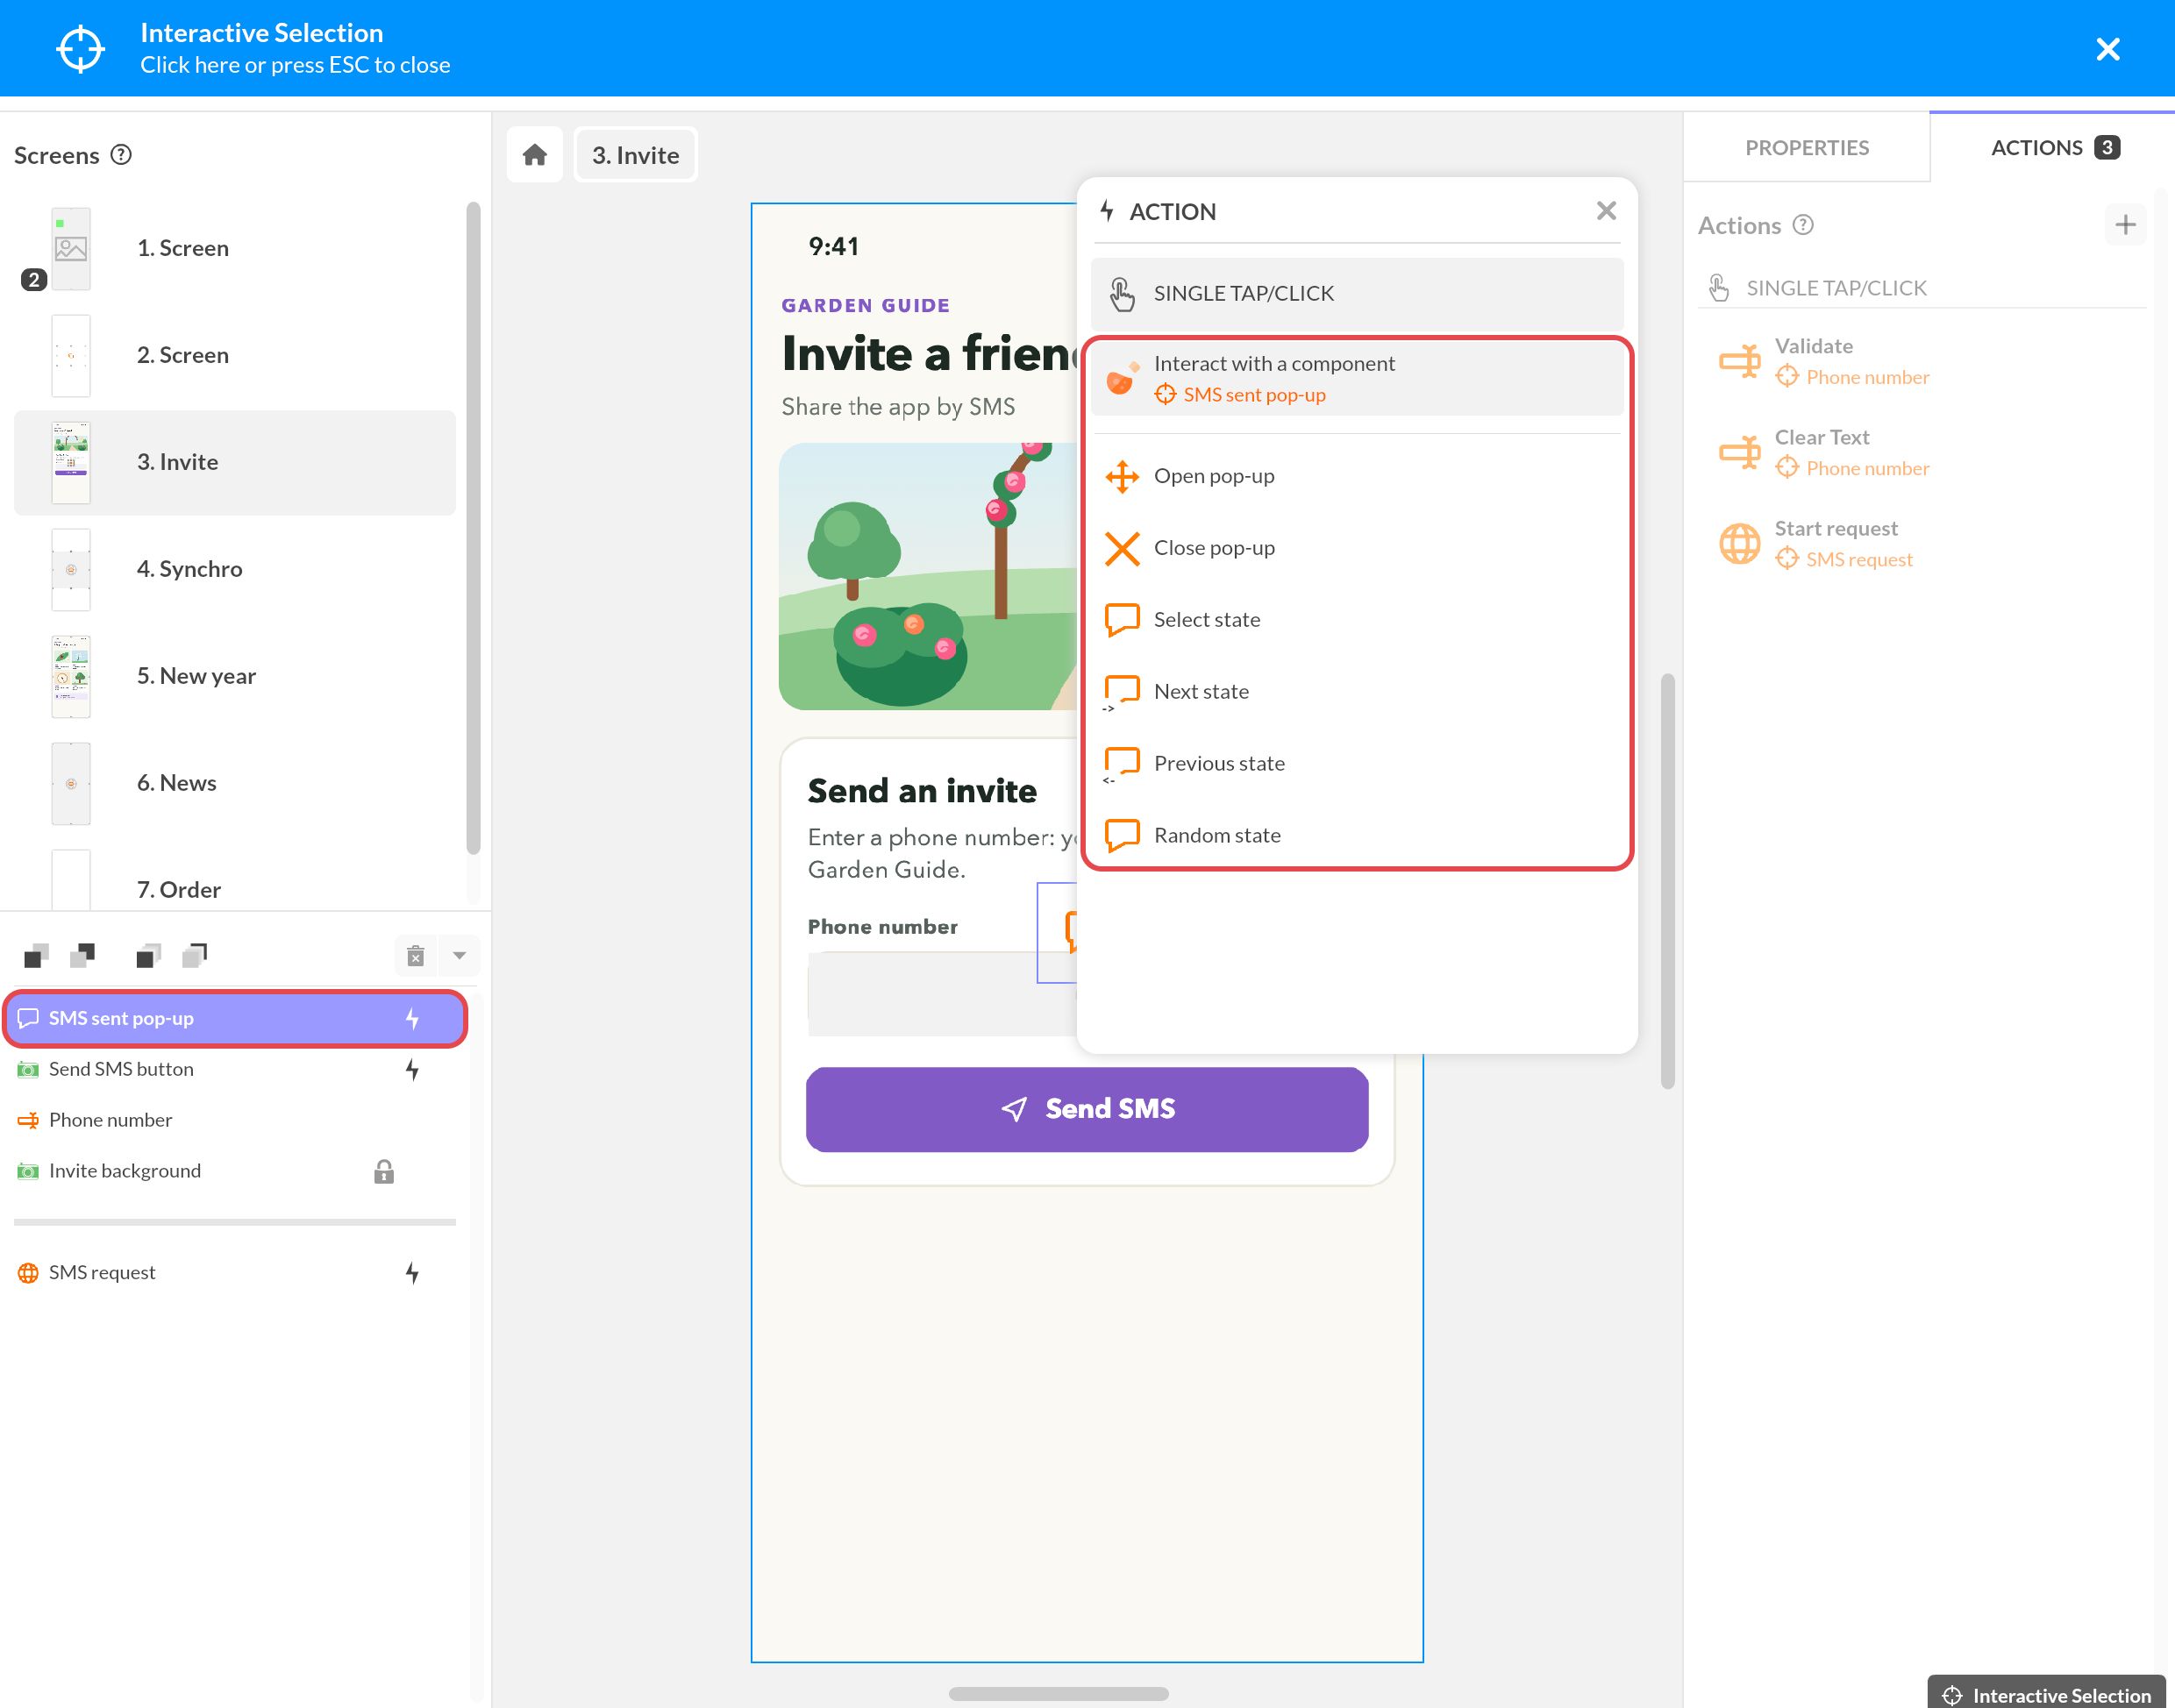Click the Send SMS purple button

pos(1087,1110)
